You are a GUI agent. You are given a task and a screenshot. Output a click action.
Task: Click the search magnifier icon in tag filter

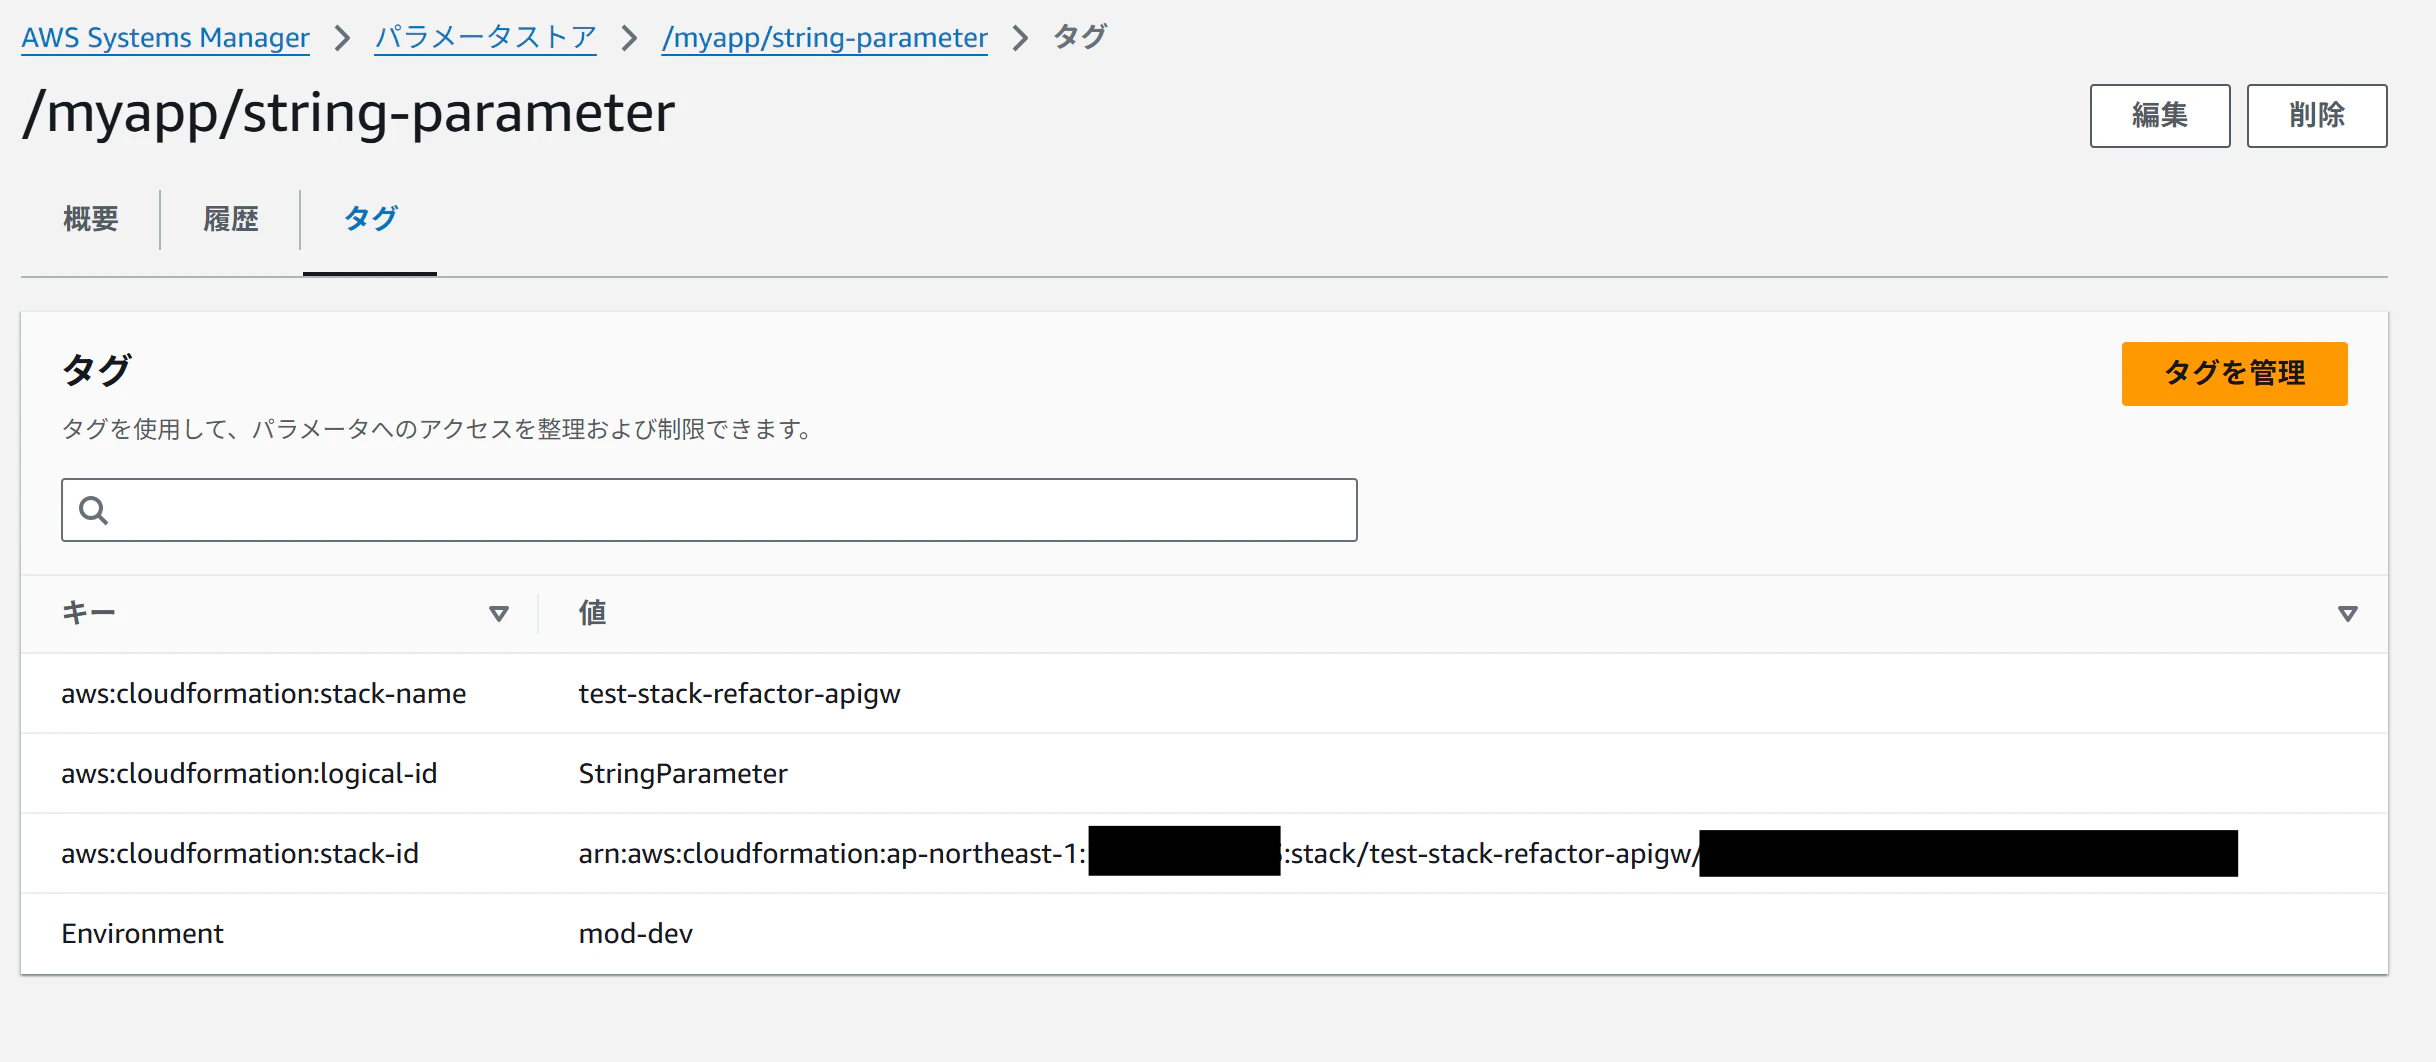tap(93, 510)
